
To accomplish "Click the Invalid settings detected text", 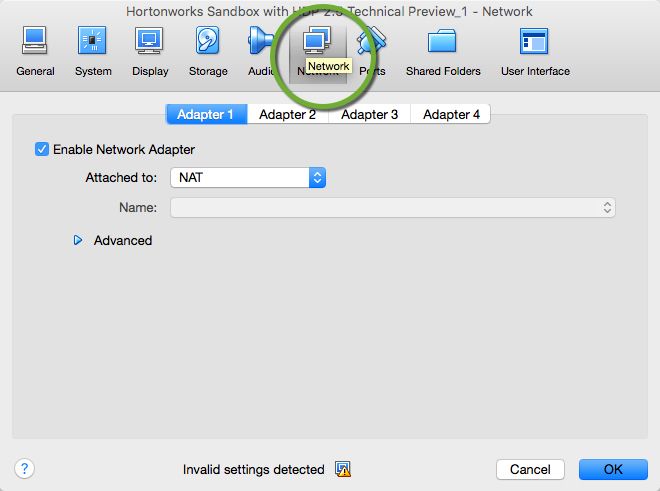I will click(253, 469).
